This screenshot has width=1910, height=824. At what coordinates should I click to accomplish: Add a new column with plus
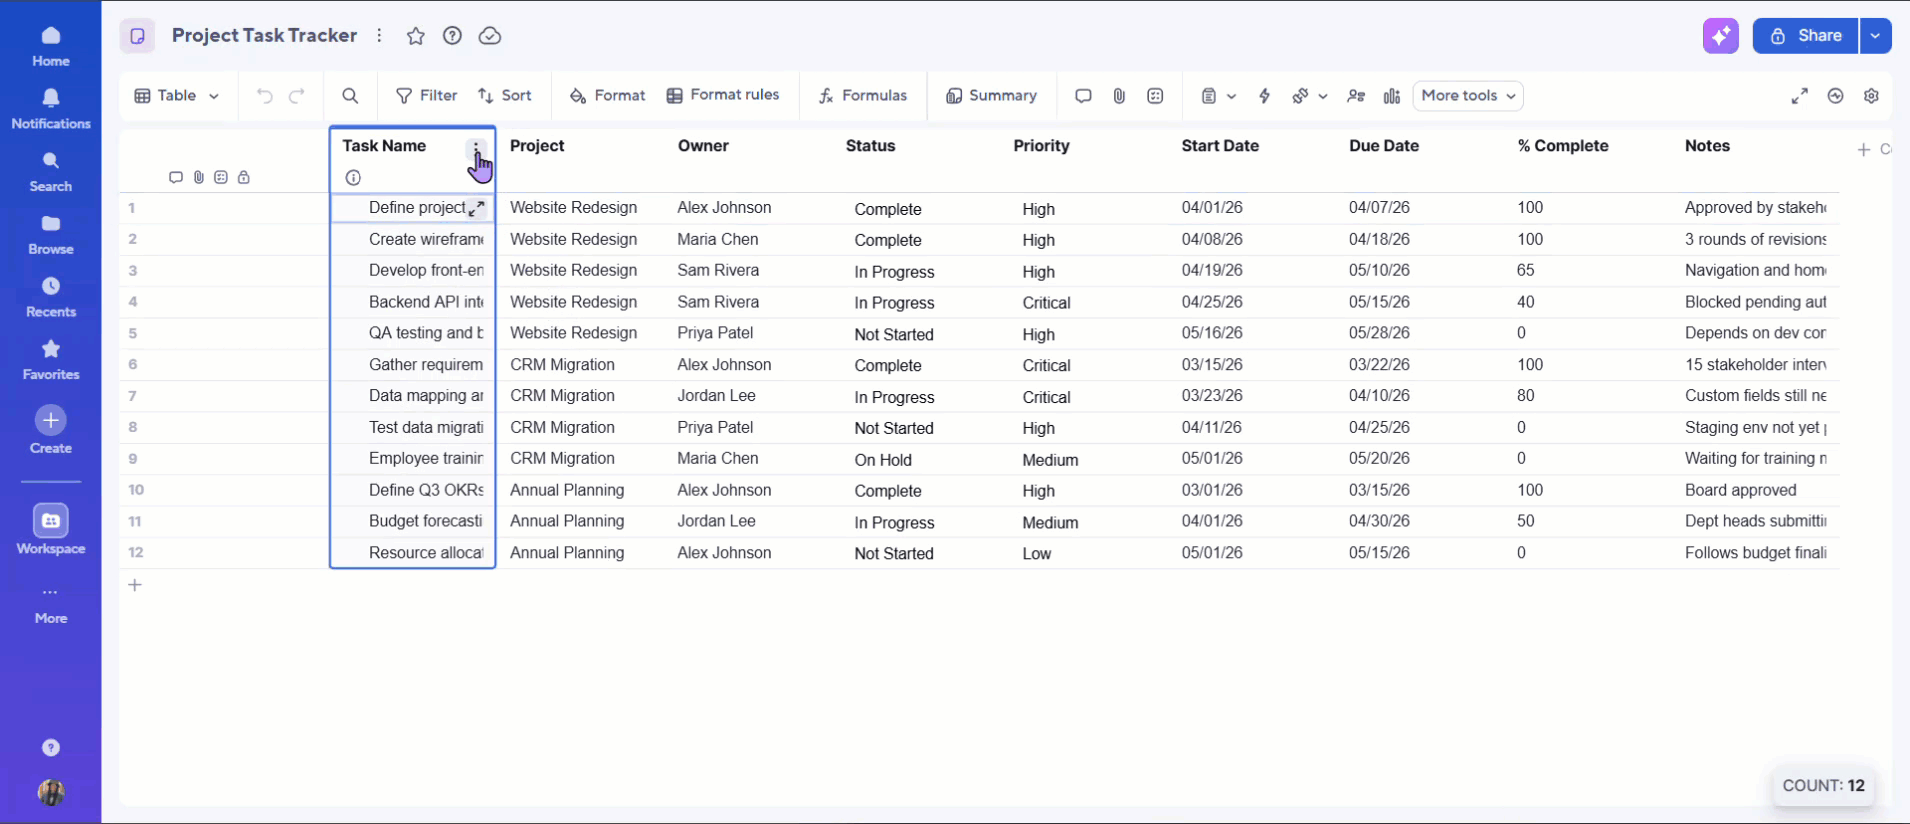[1864, 149]
